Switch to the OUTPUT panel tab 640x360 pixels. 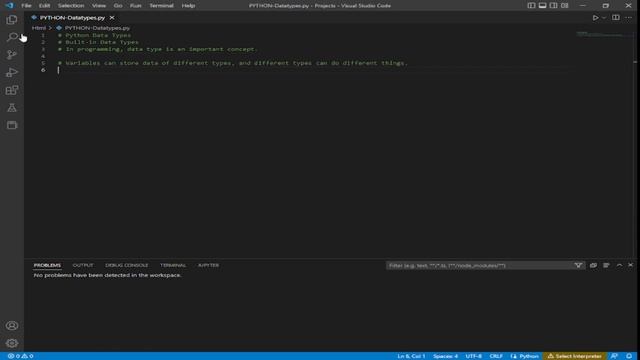coord(83,265)
